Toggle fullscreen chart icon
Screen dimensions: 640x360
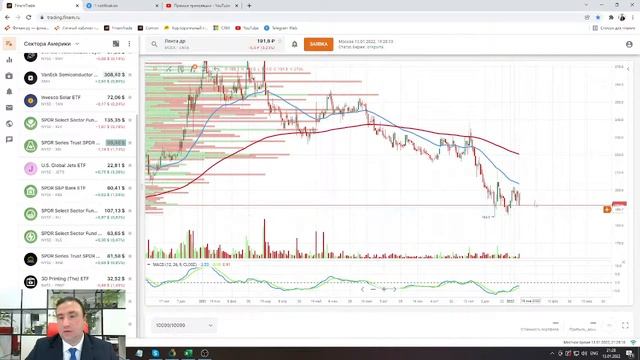coord(625,325)
